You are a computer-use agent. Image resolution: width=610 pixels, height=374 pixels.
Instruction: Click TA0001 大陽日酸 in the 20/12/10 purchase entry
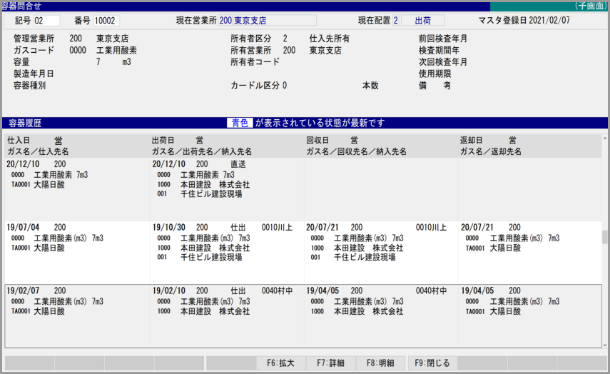(38, 184)
